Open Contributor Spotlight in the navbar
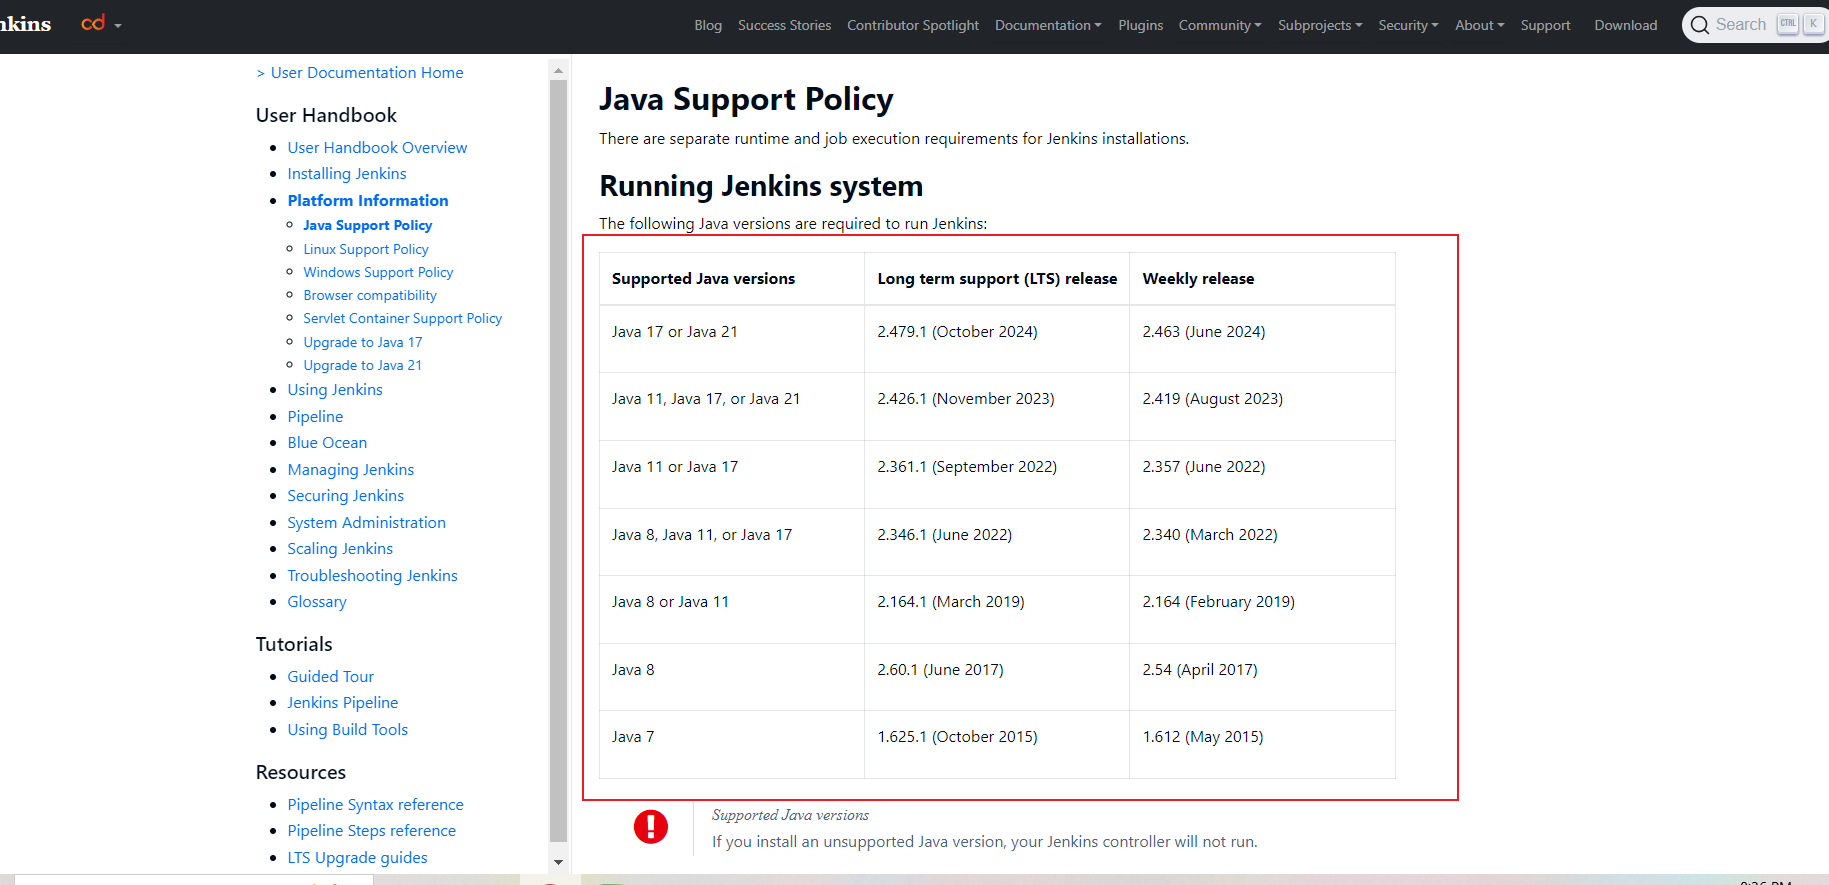The height and width of the screenshot is (885, 1829). pyautogui.click(x=913, y=25)
